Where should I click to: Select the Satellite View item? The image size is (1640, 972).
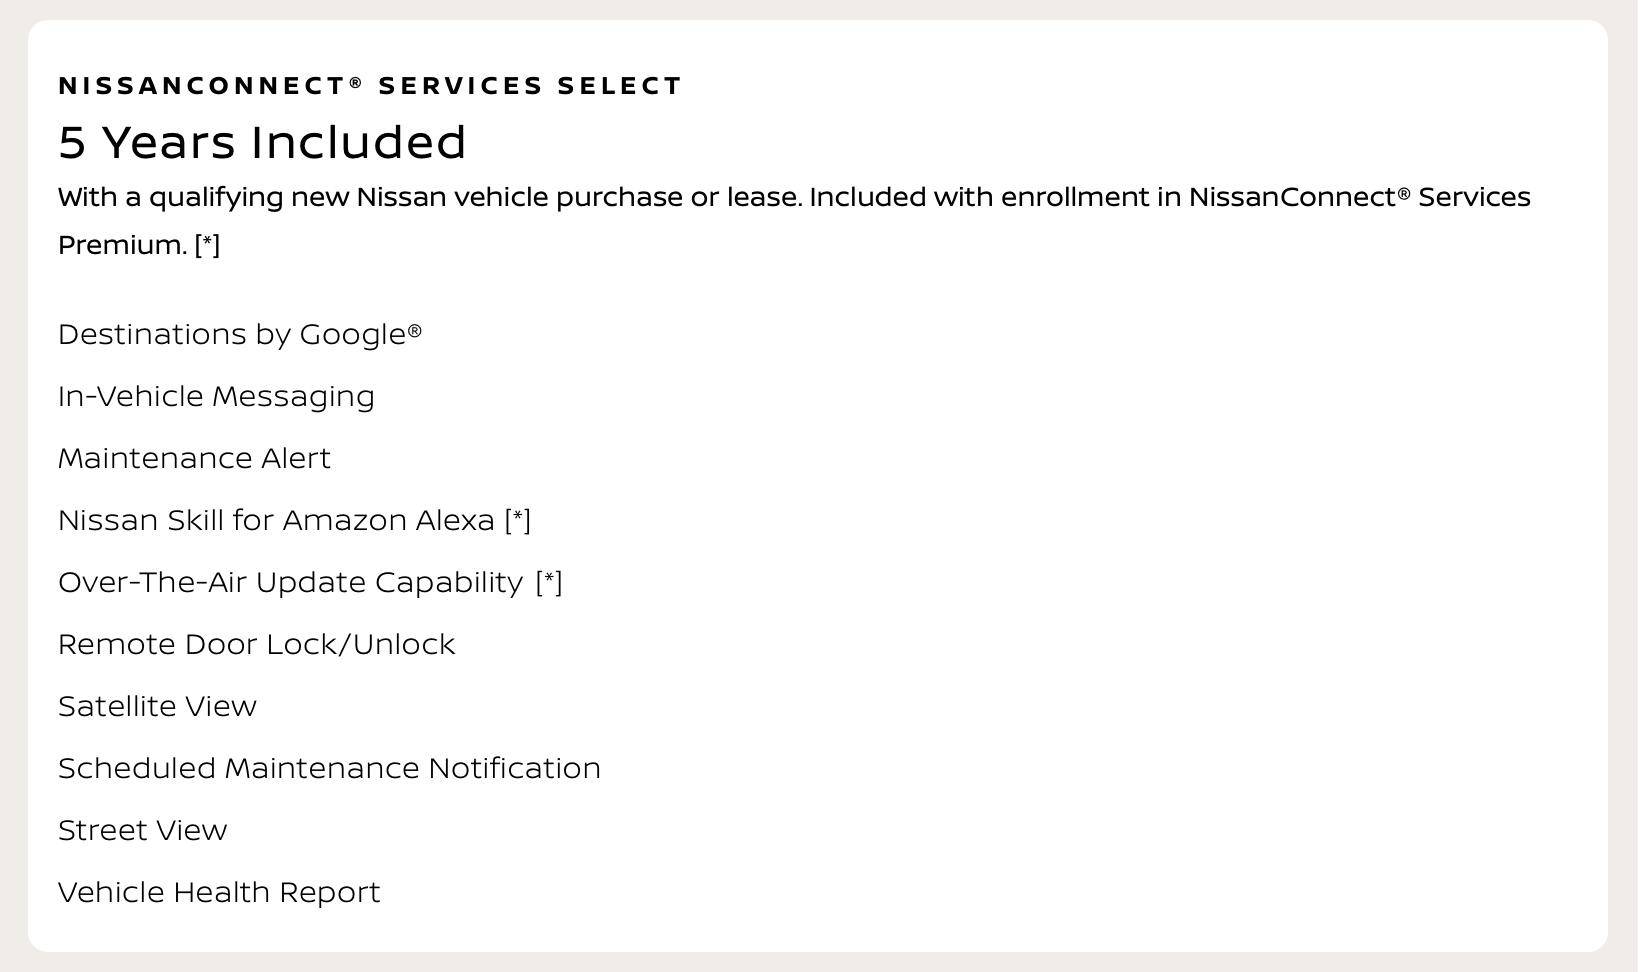[x=157, y=707]
